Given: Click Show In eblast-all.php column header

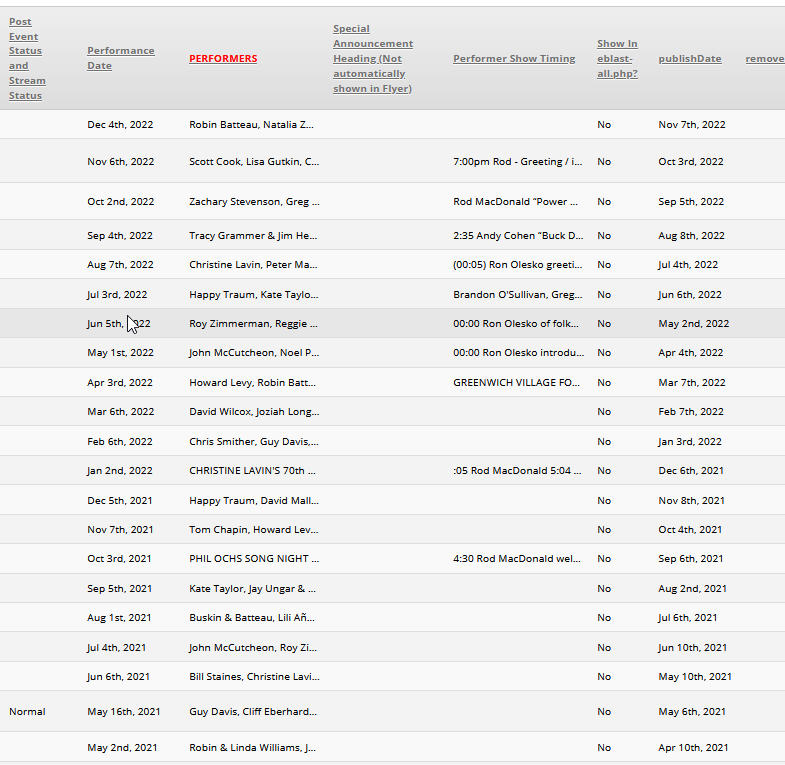Looking at the screenshot, I should point(617,58).
